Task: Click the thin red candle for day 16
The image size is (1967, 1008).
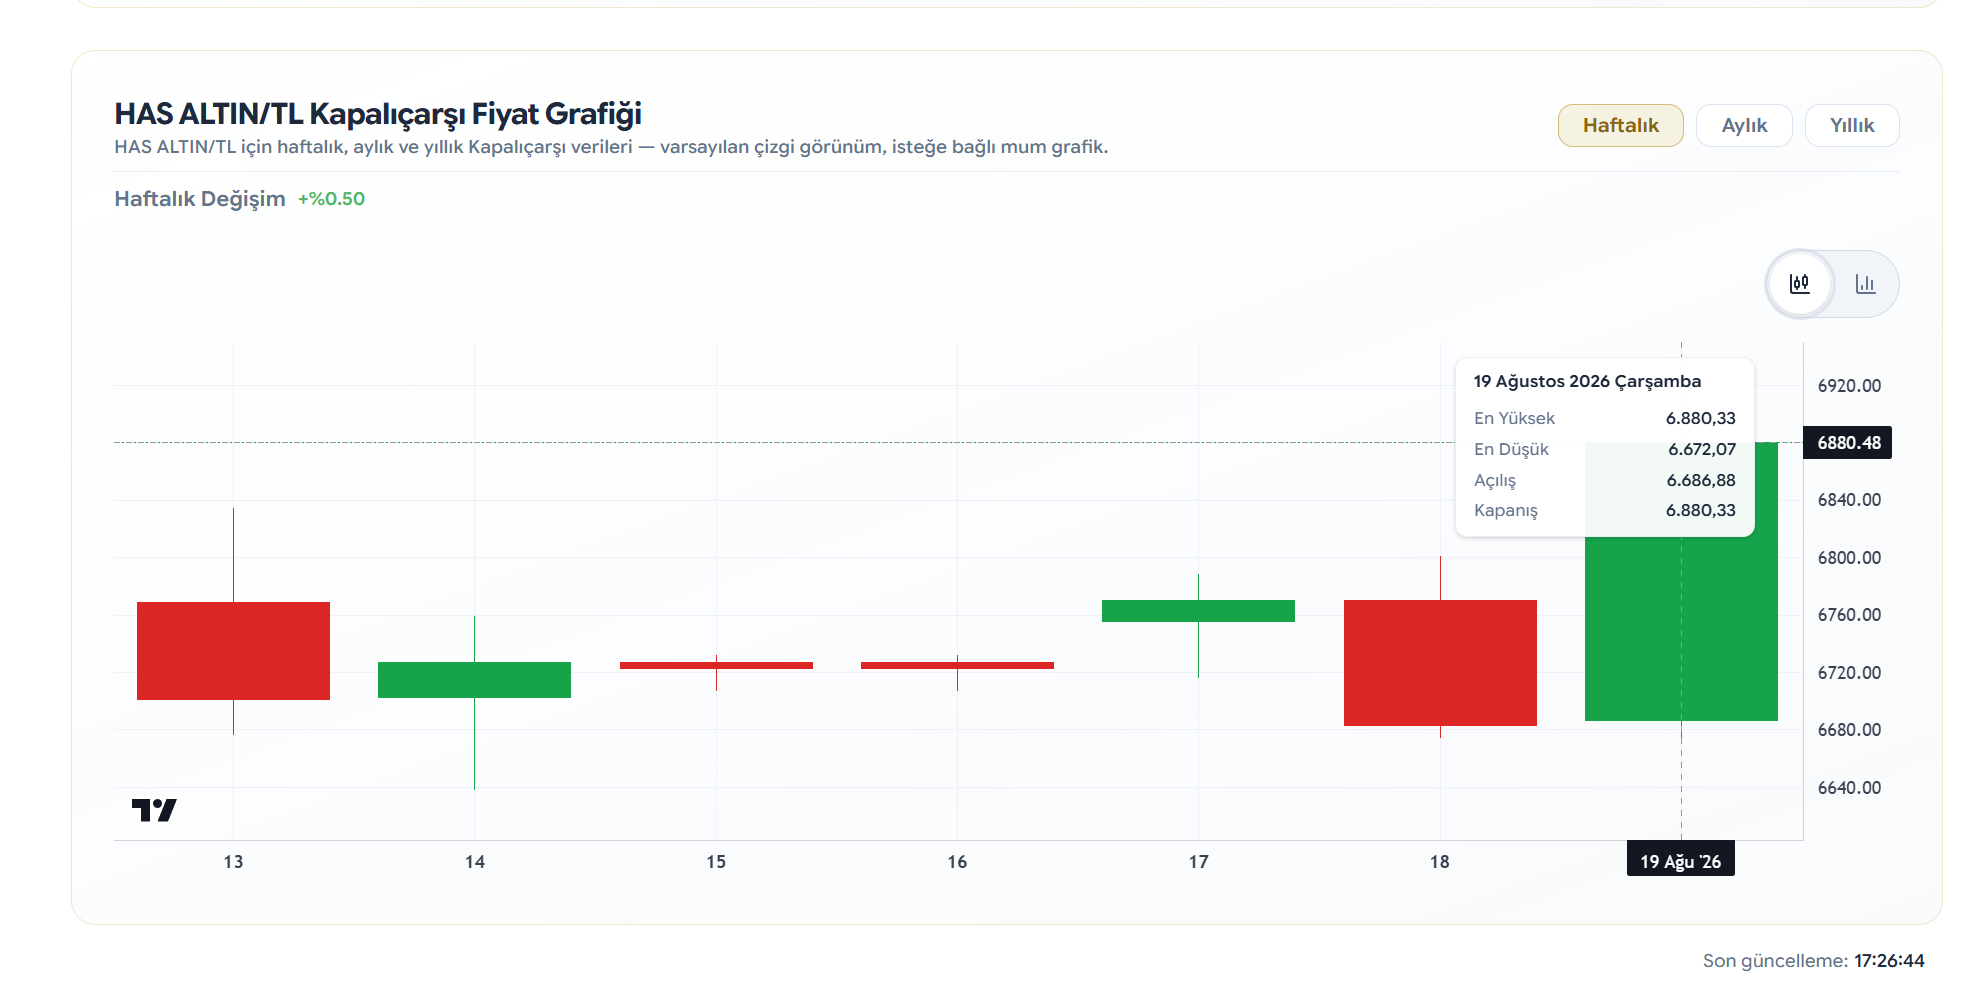Action: coord(957,665)
